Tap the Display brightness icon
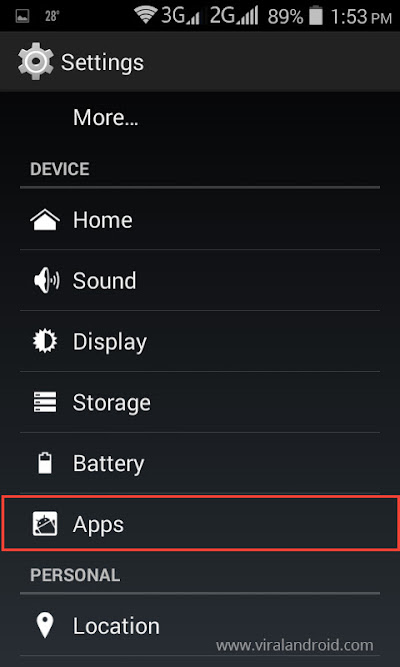This screenshot has height=667, width=400. [45, 342]
